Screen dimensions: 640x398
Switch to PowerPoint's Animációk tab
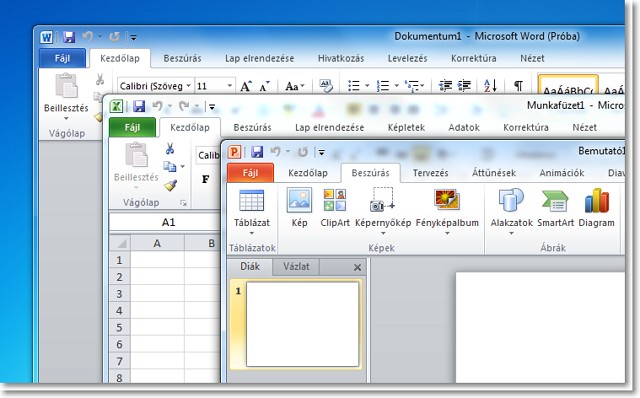click(562, 173)
